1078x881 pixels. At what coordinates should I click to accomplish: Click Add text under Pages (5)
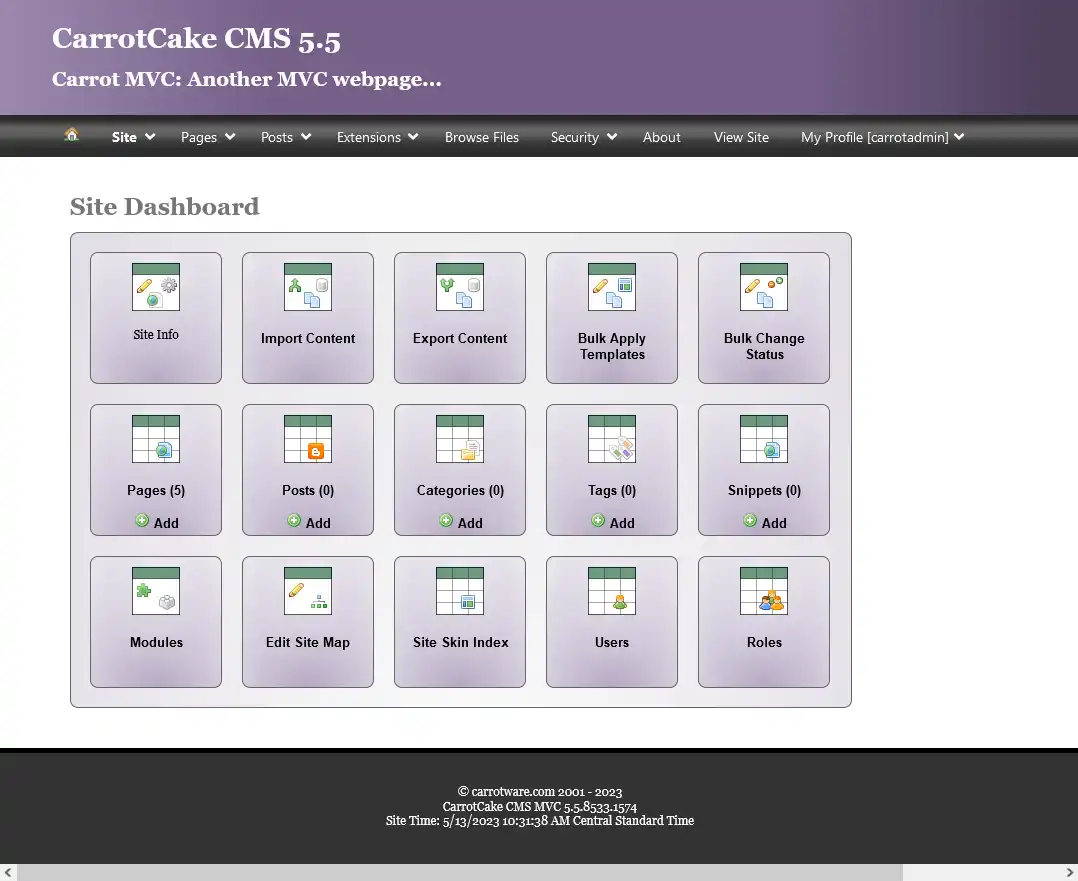tap(166, 523)
